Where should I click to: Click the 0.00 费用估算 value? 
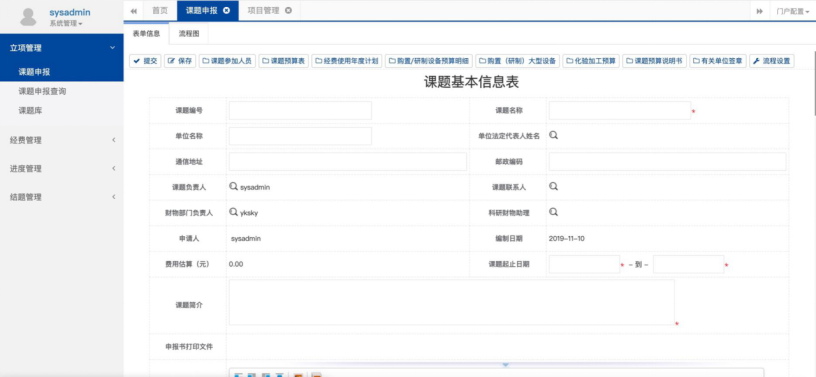(236, 264)
